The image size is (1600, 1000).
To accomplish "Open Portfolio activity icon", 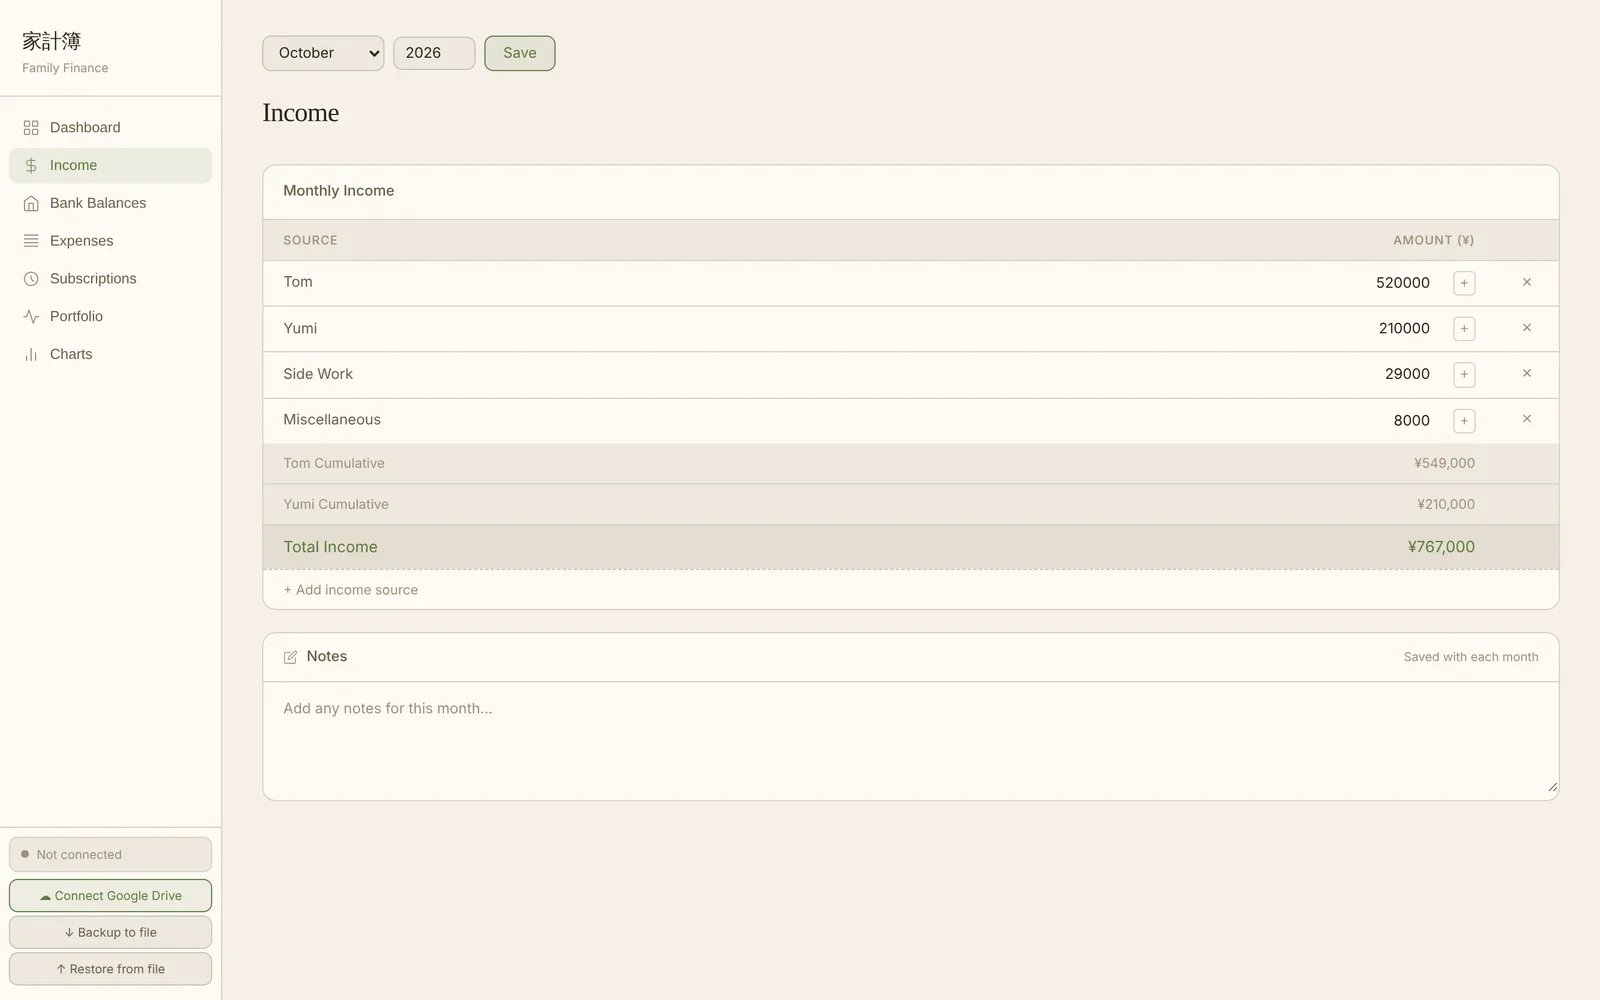I will pyautogui.click(x=31, y=317).
